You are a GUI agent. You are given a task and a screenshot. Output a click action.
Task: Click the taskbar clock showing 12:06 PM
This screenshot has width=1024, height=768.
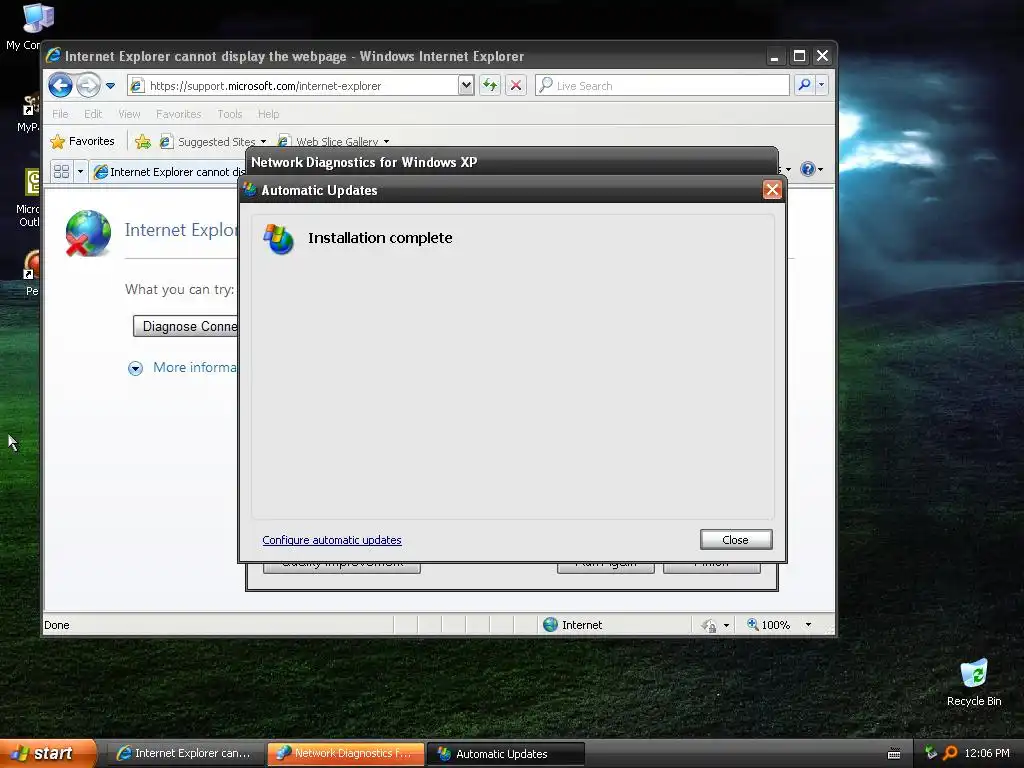[x=987, y=753]
